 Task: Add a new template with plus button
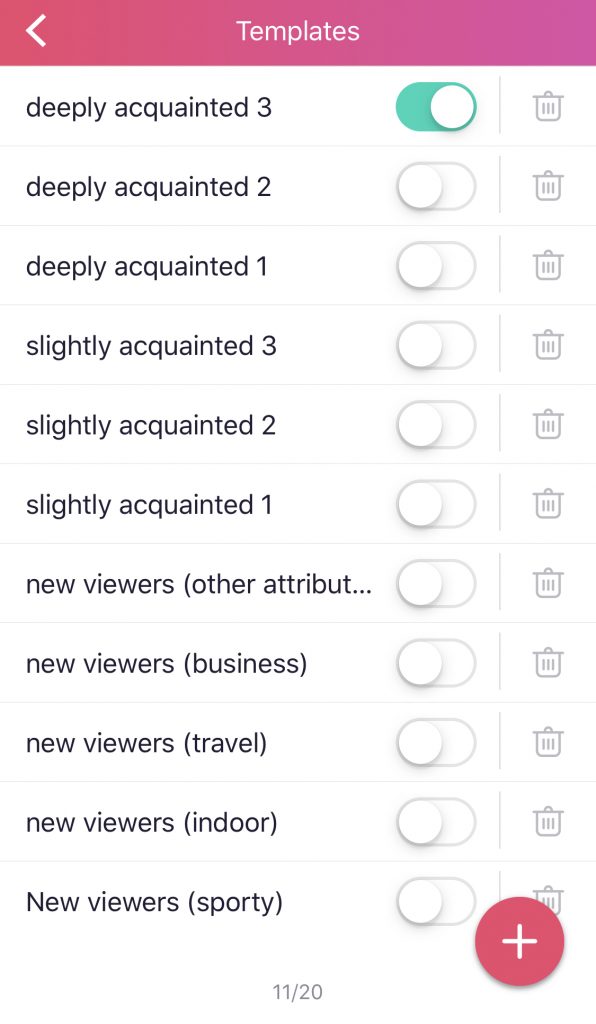tap(520, 941)
